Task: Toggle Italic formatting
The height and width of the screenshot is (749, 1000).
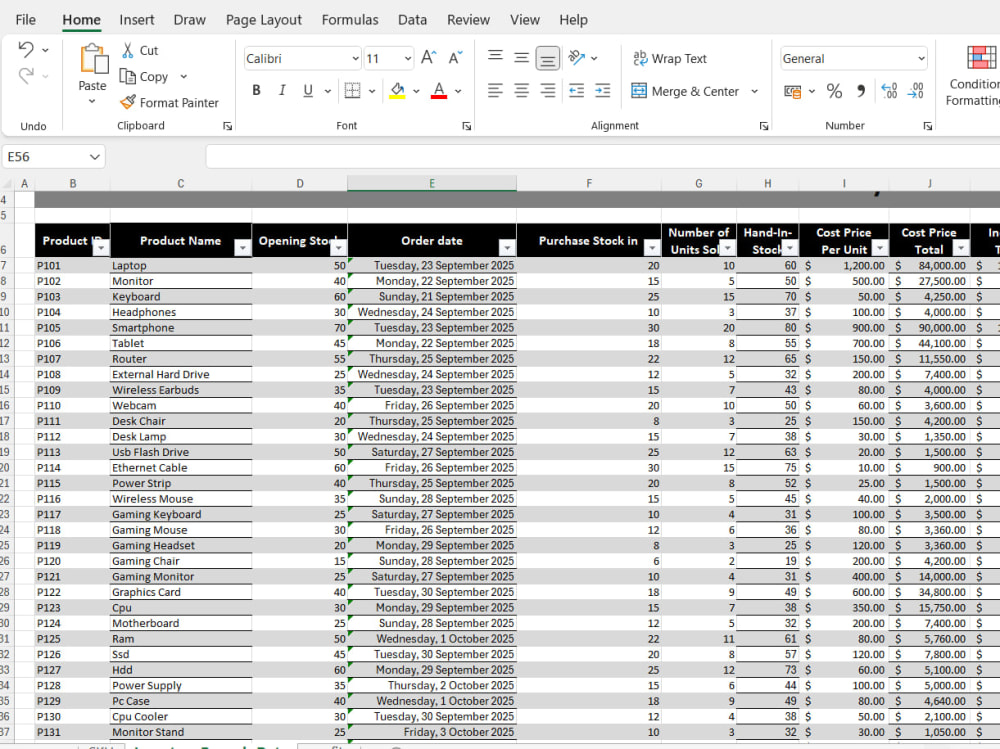Action: point(282,91)
